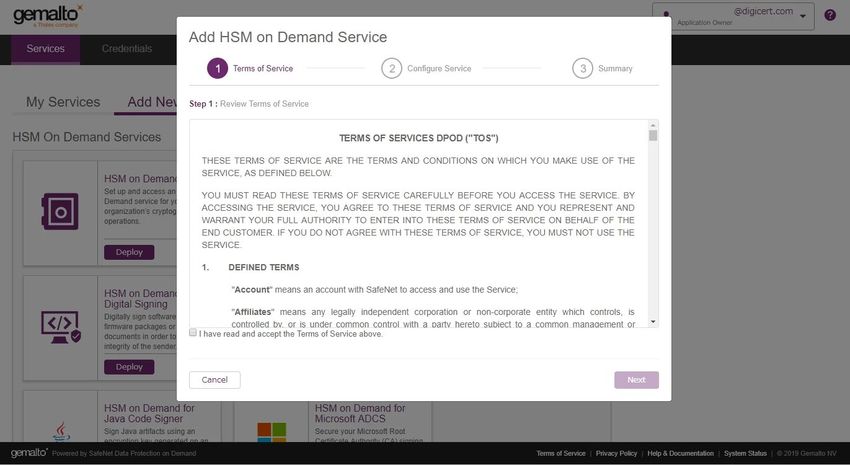
Task: Deploy HSM on Demand Digital Signing
Action: (x=129, y=367)
